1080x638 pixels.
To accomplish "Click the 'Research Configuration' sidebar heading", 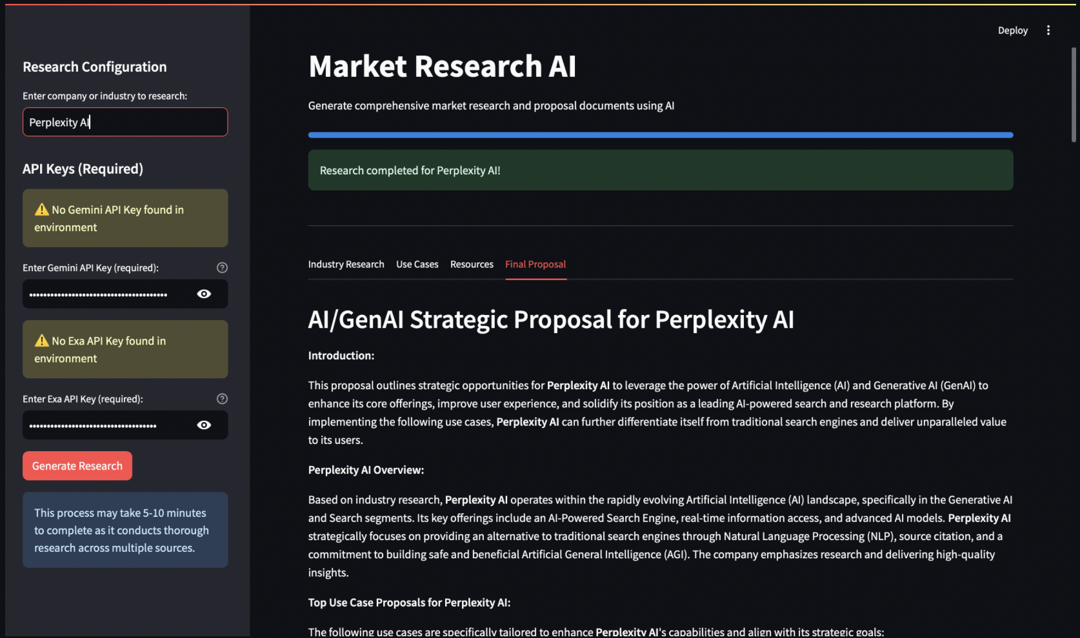I will point(94,67).
